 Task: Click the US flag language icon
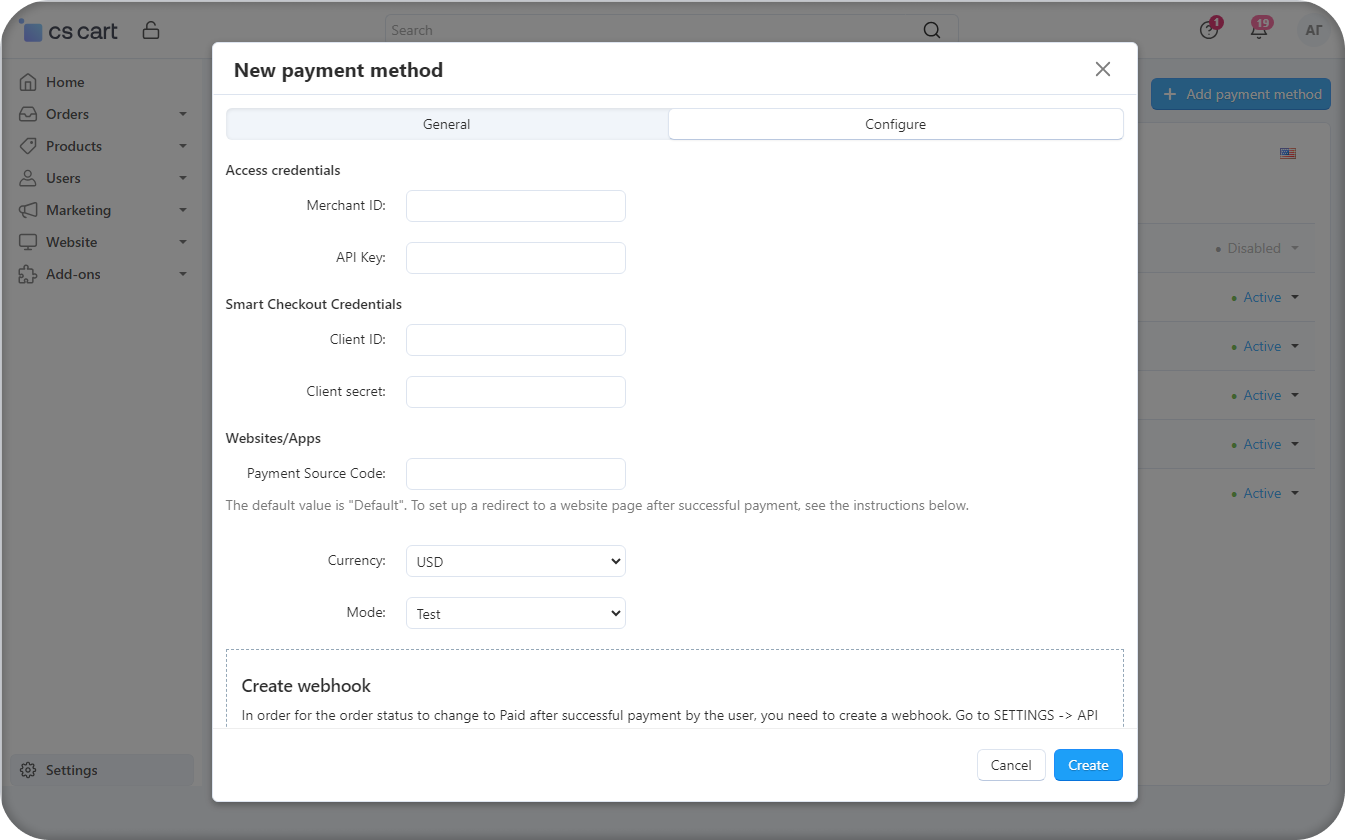[1288, 153]
